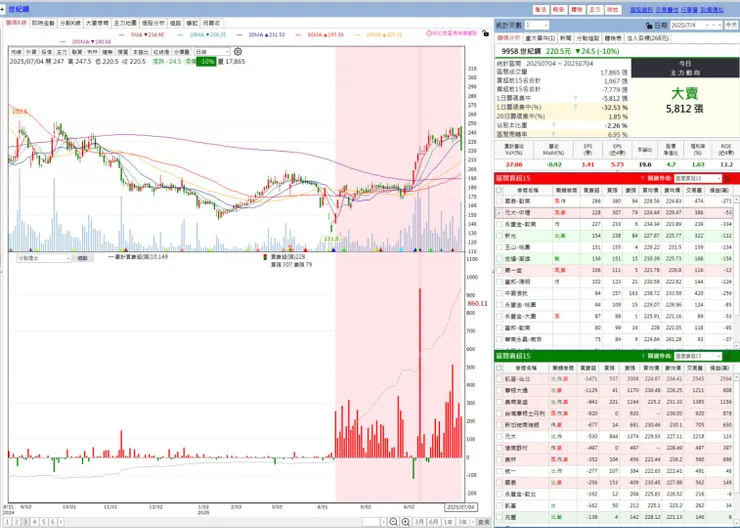Tick the 永豐金-勤南 row checkbox

[499, 225]
